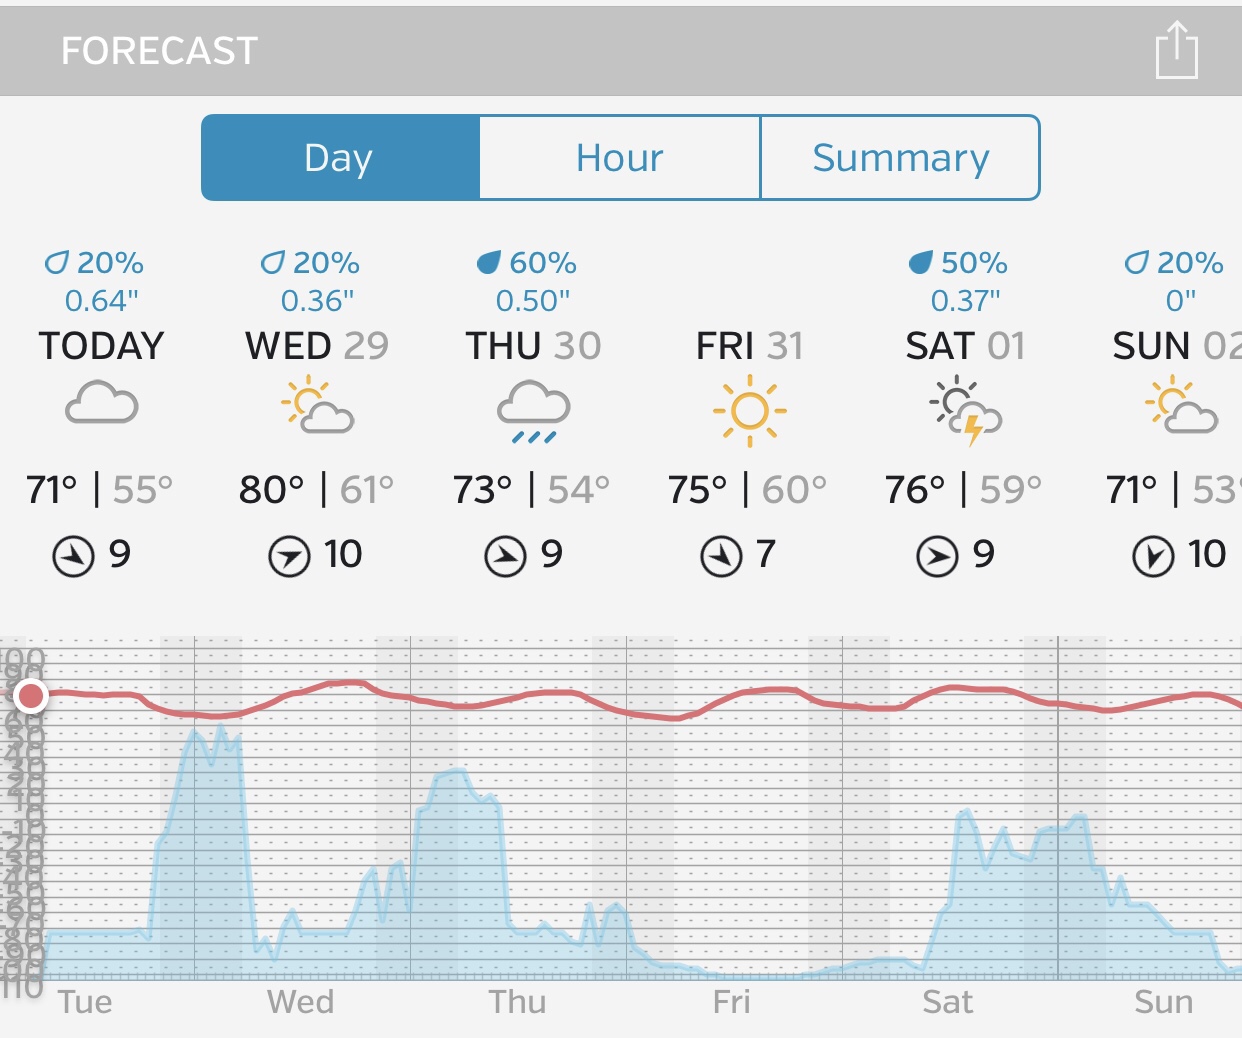Tap the share icon in Forecast header
The height and width of the screenshot is (1038, 1242).
tap(1176, 50)
